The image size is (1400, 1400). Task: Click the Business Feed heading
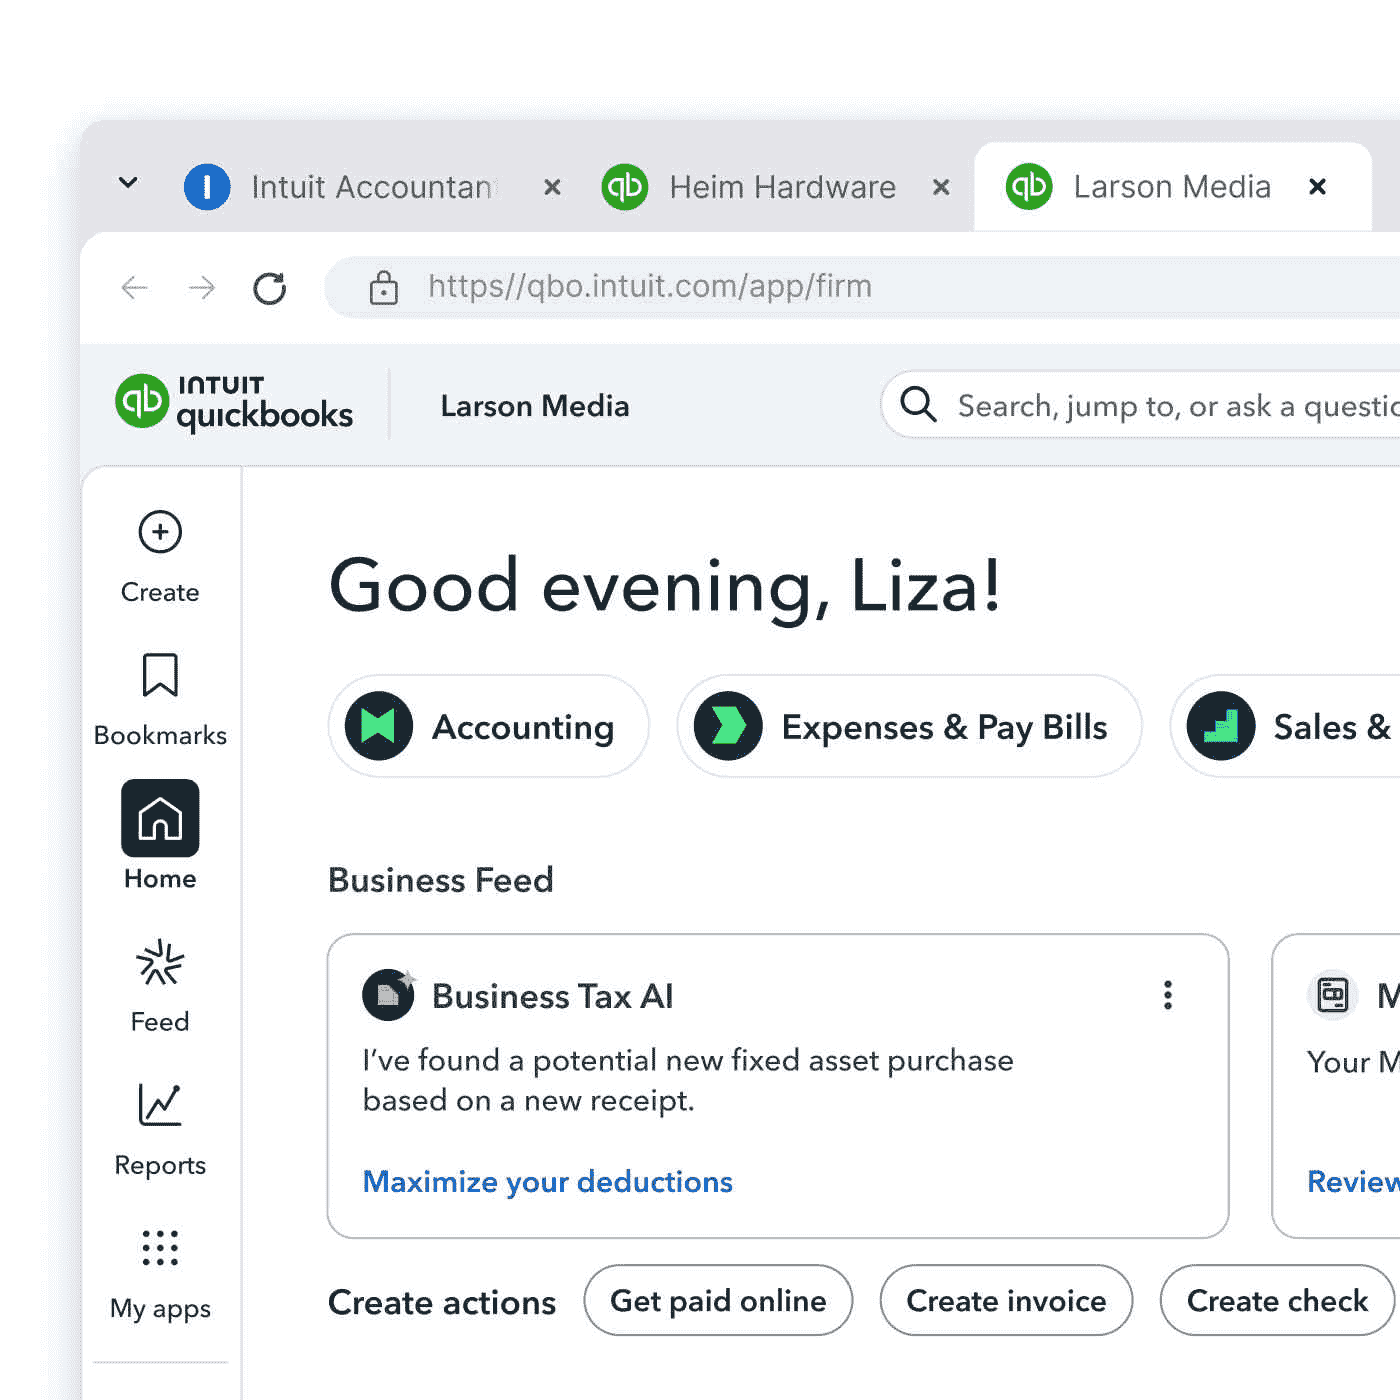point(441,880)
